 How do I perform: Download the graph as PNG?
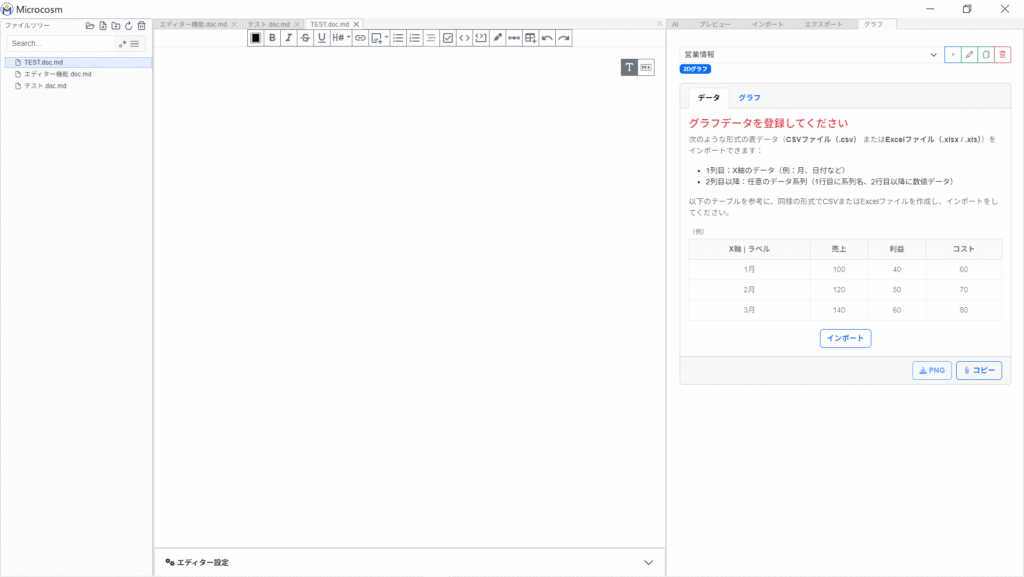[x=931, y=370]
